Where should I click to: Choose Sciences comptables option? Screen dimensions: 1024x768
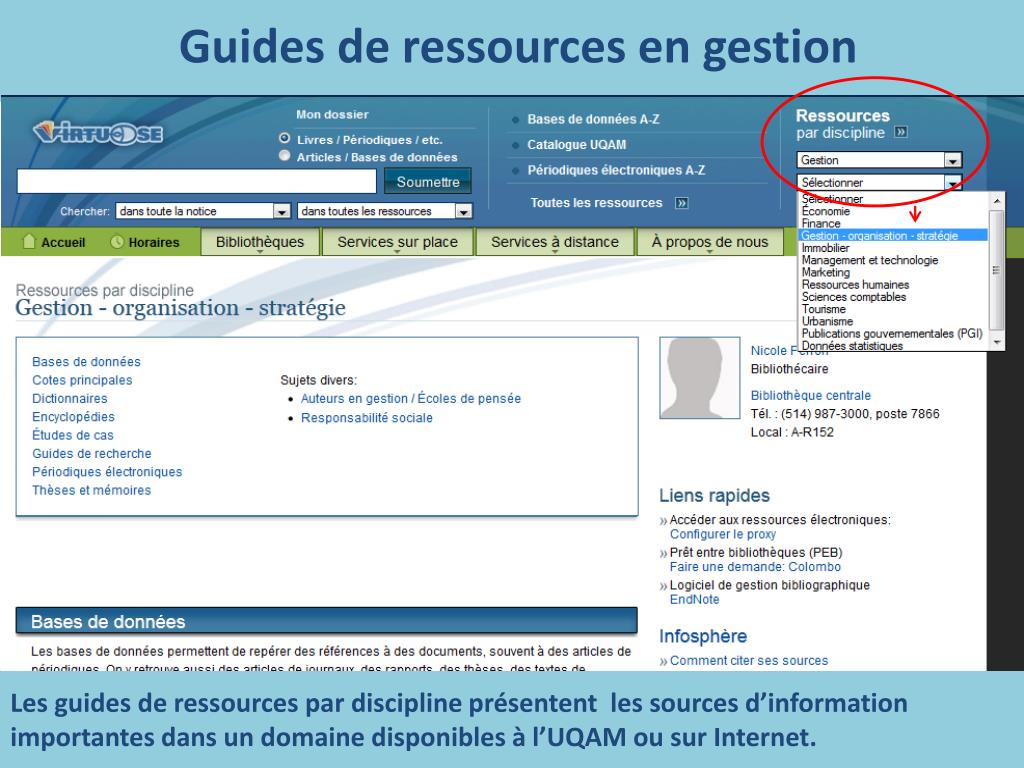click(854, 297)
